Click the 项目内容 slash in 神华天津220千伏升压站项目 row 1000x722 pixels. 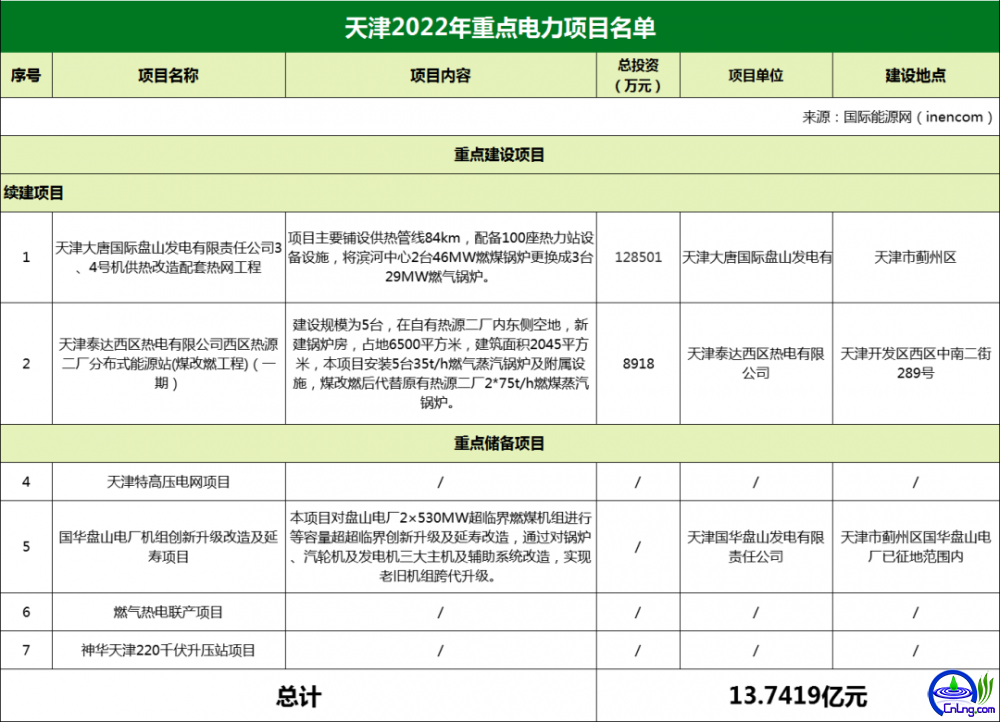440,651
